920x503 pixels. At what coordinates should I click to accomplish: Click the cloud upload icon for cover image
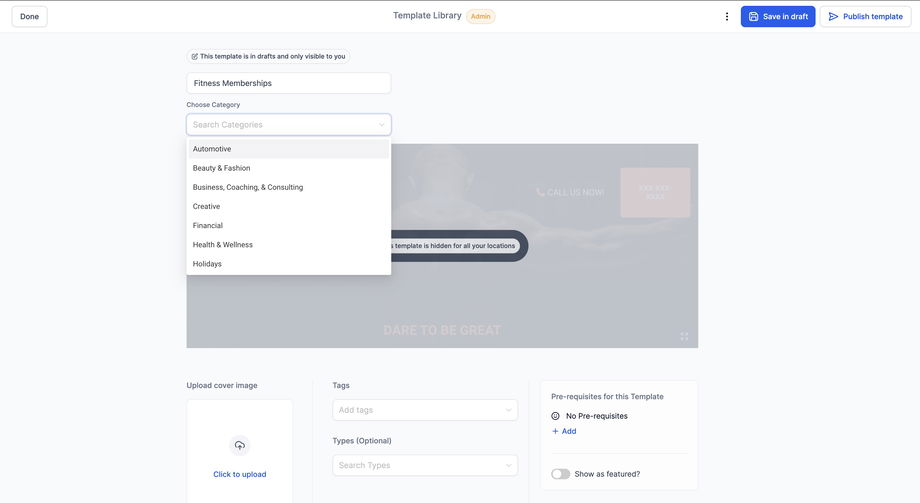[239, 445]
